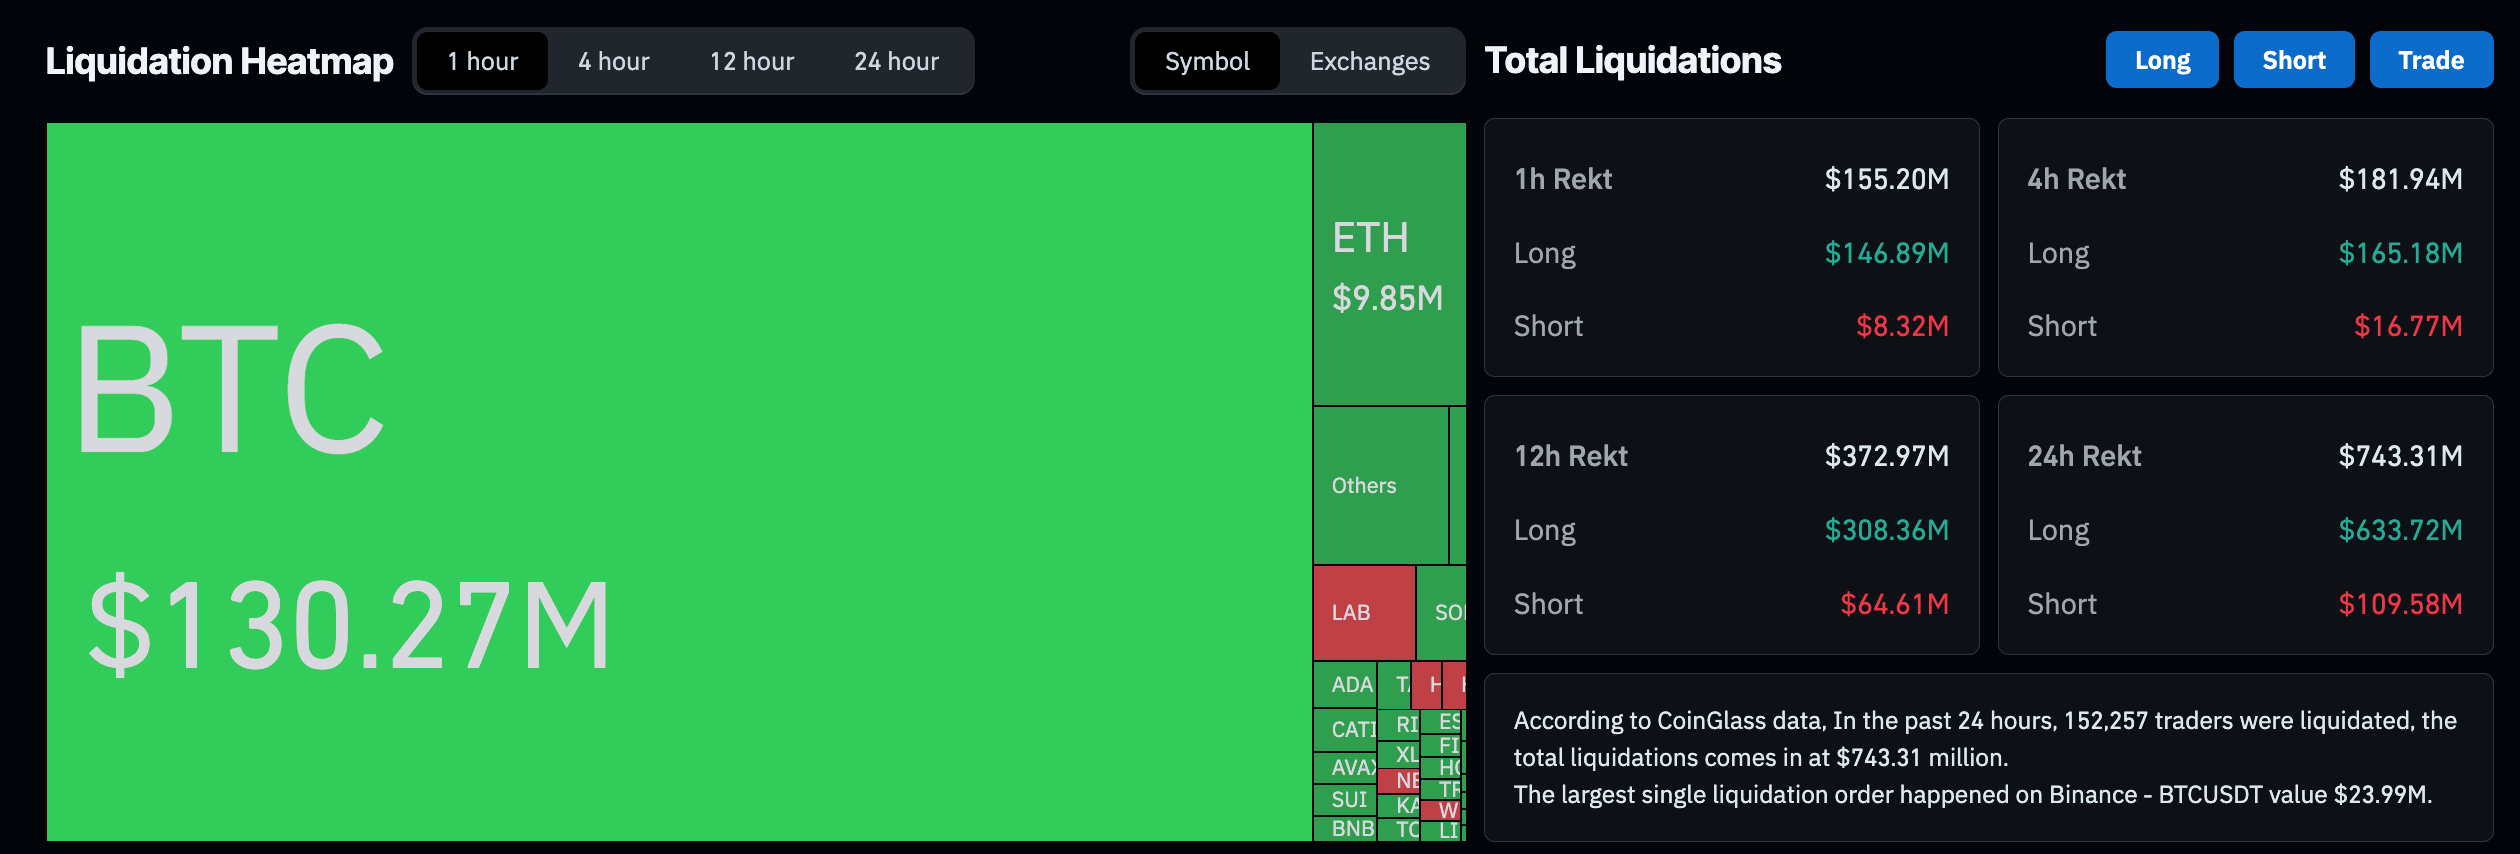Click the Total Liquidations heading
This screenshot has width=2520, height=854.
coord(1632,60)
